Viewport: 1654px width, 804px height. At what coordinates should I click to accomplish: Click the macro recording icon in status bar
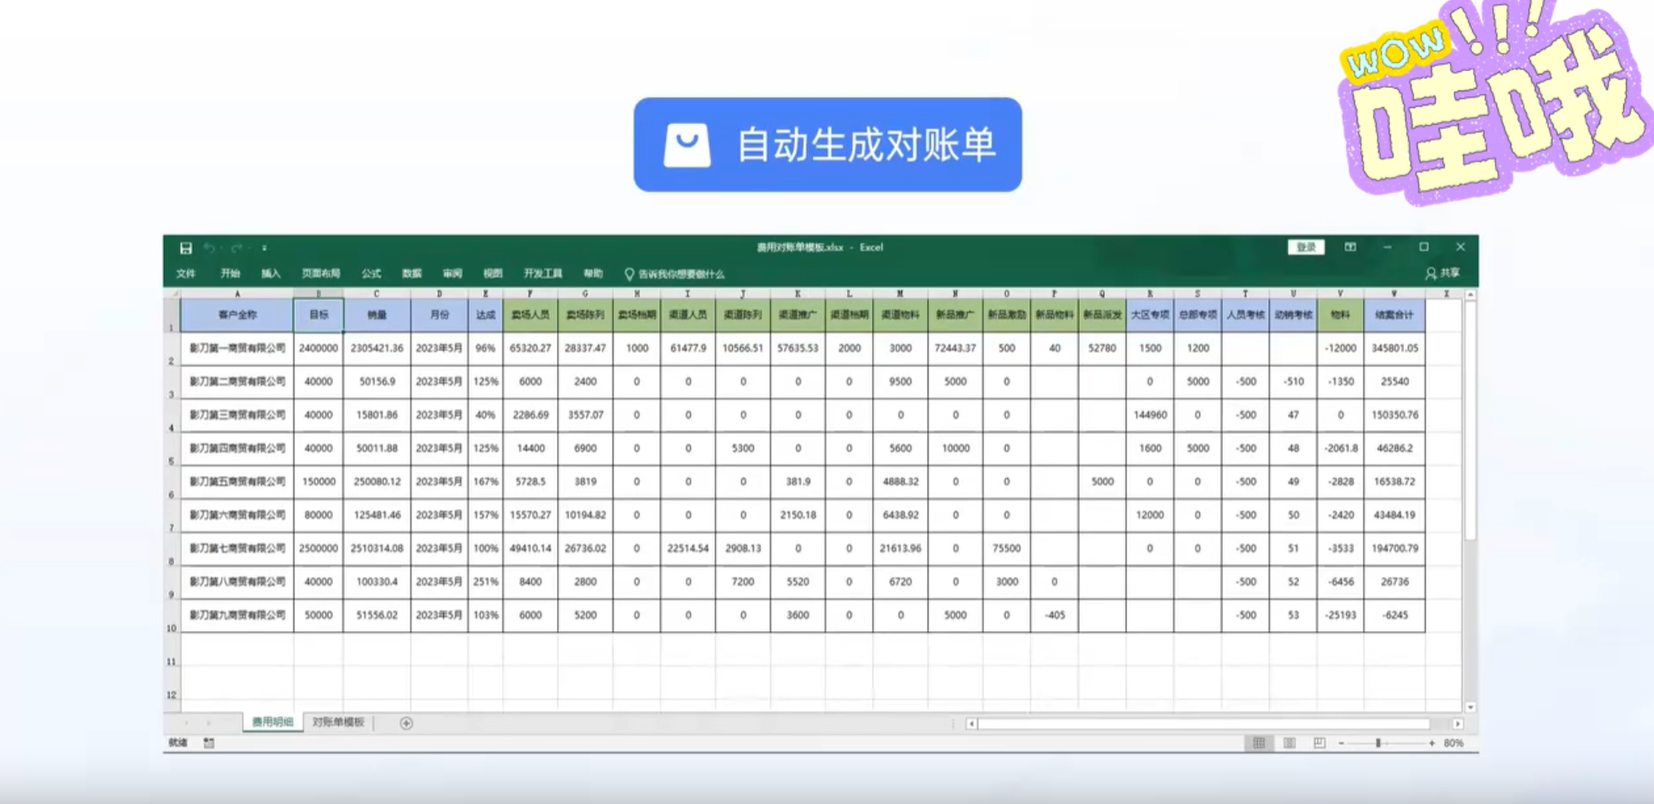[x=209, y=743]
